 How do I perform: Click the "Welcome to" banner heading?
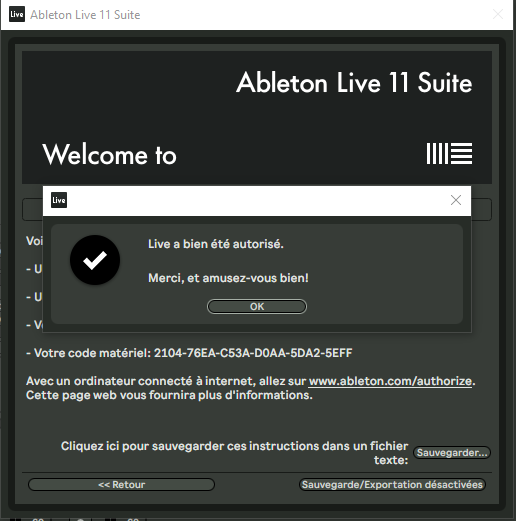109,154
